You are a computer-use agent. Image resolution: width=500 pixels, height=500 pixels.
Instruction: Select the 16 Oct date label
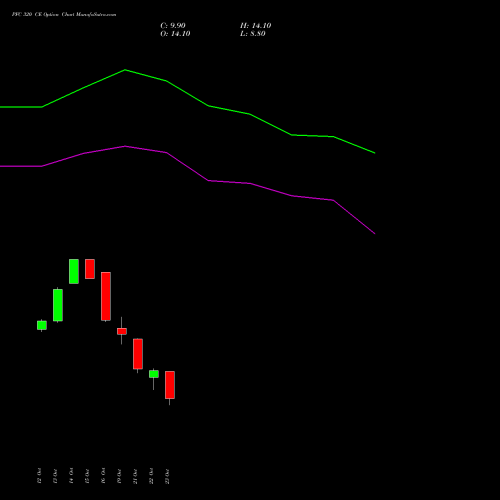[103, 476]
